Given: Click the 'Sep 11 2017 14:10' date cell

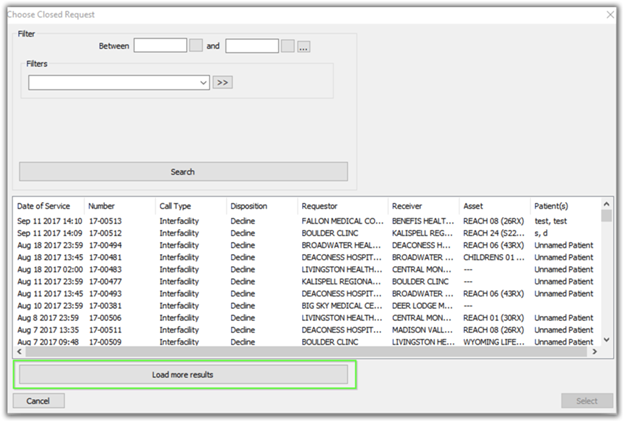Looking at the screenshot, I should point(50,221).
